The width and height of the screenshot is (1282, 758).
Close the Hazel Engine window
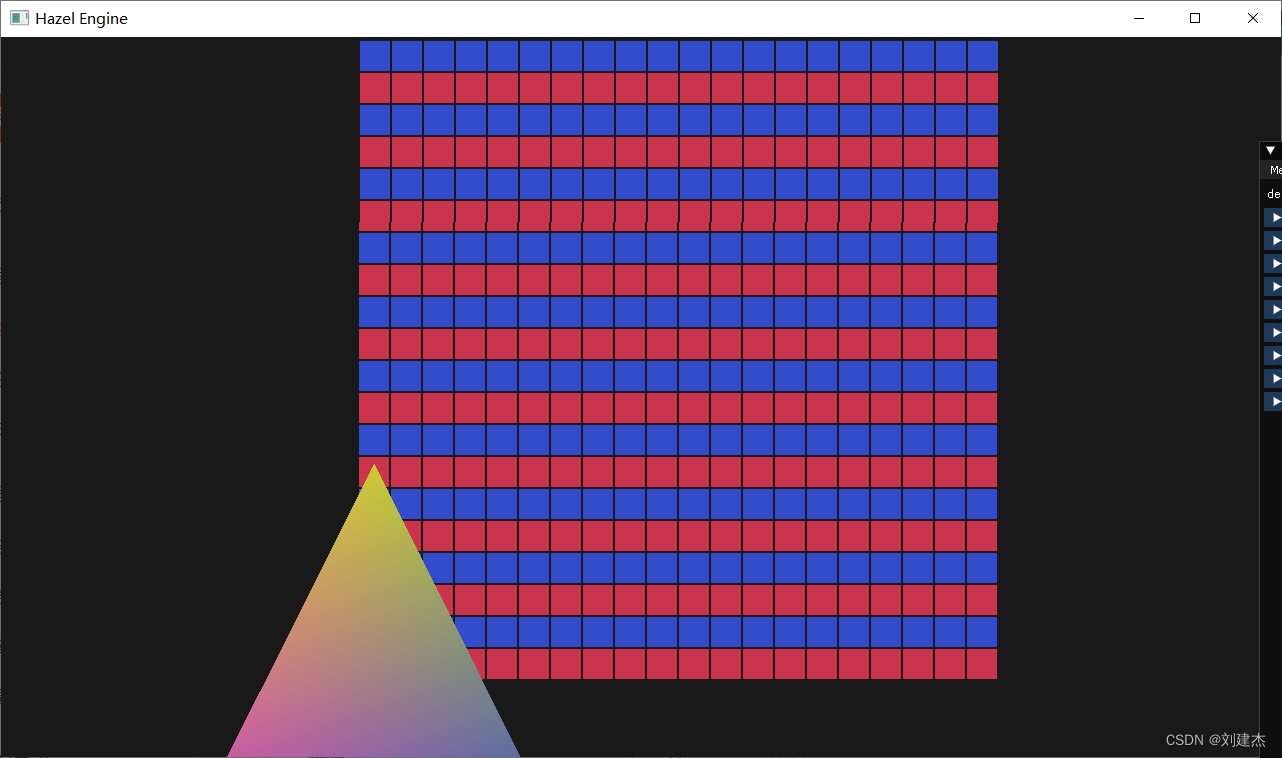pos(1253,18)
